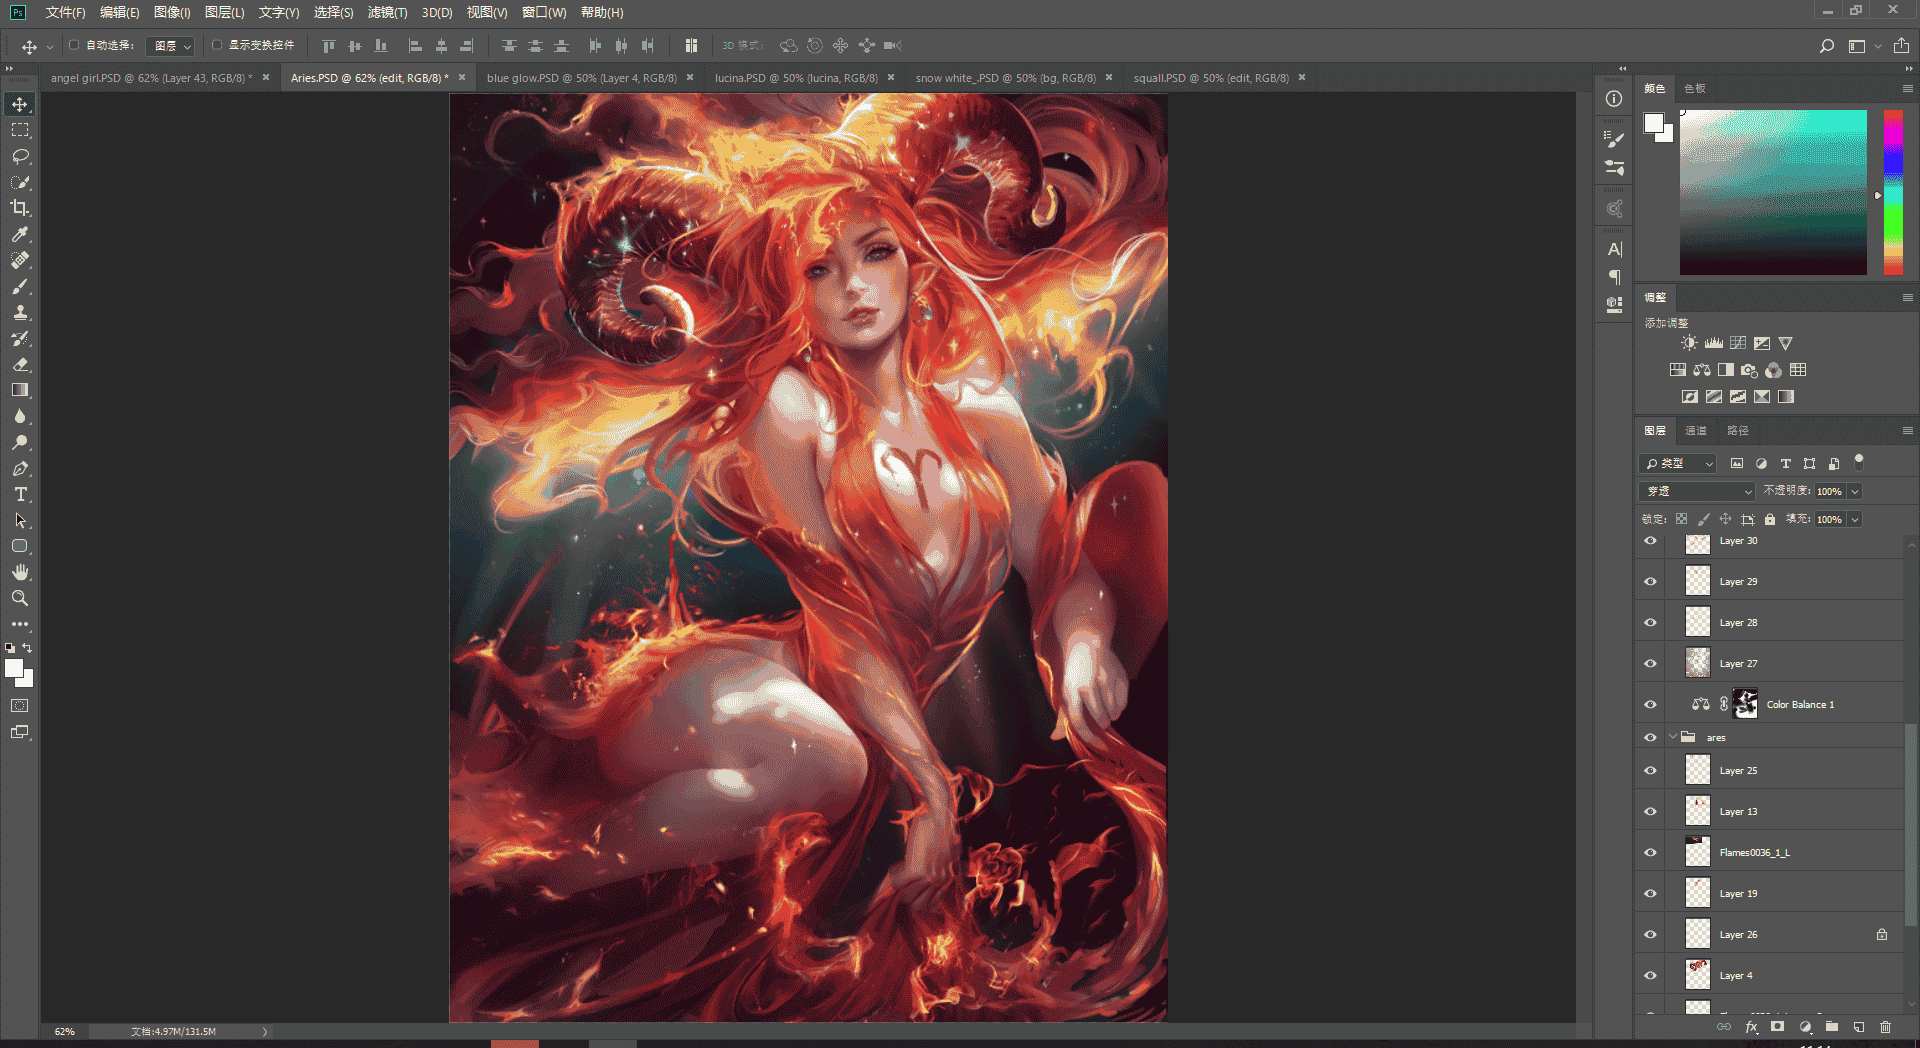Hide Layer 27 visibility eye
This screenshot has width=1920, height=1048.
click(x=1650, y=663)
